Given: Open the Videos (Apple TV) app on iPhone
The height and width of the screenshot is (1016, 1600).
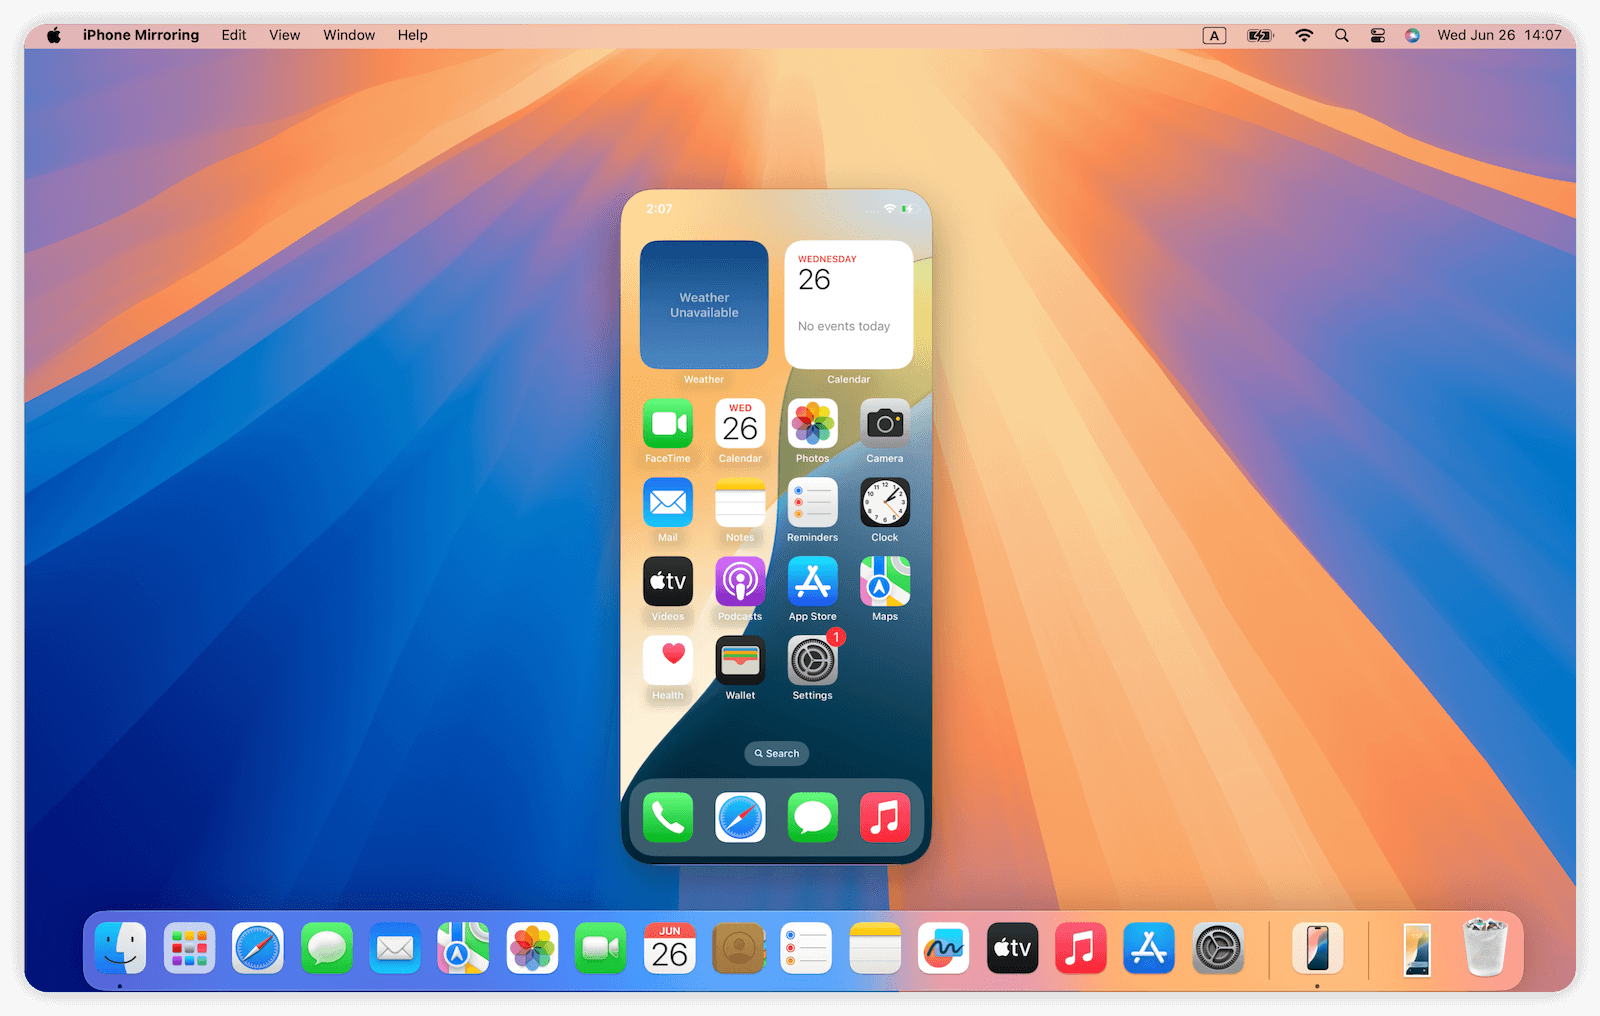Looking at the screenshot, I should pos(668,582).
